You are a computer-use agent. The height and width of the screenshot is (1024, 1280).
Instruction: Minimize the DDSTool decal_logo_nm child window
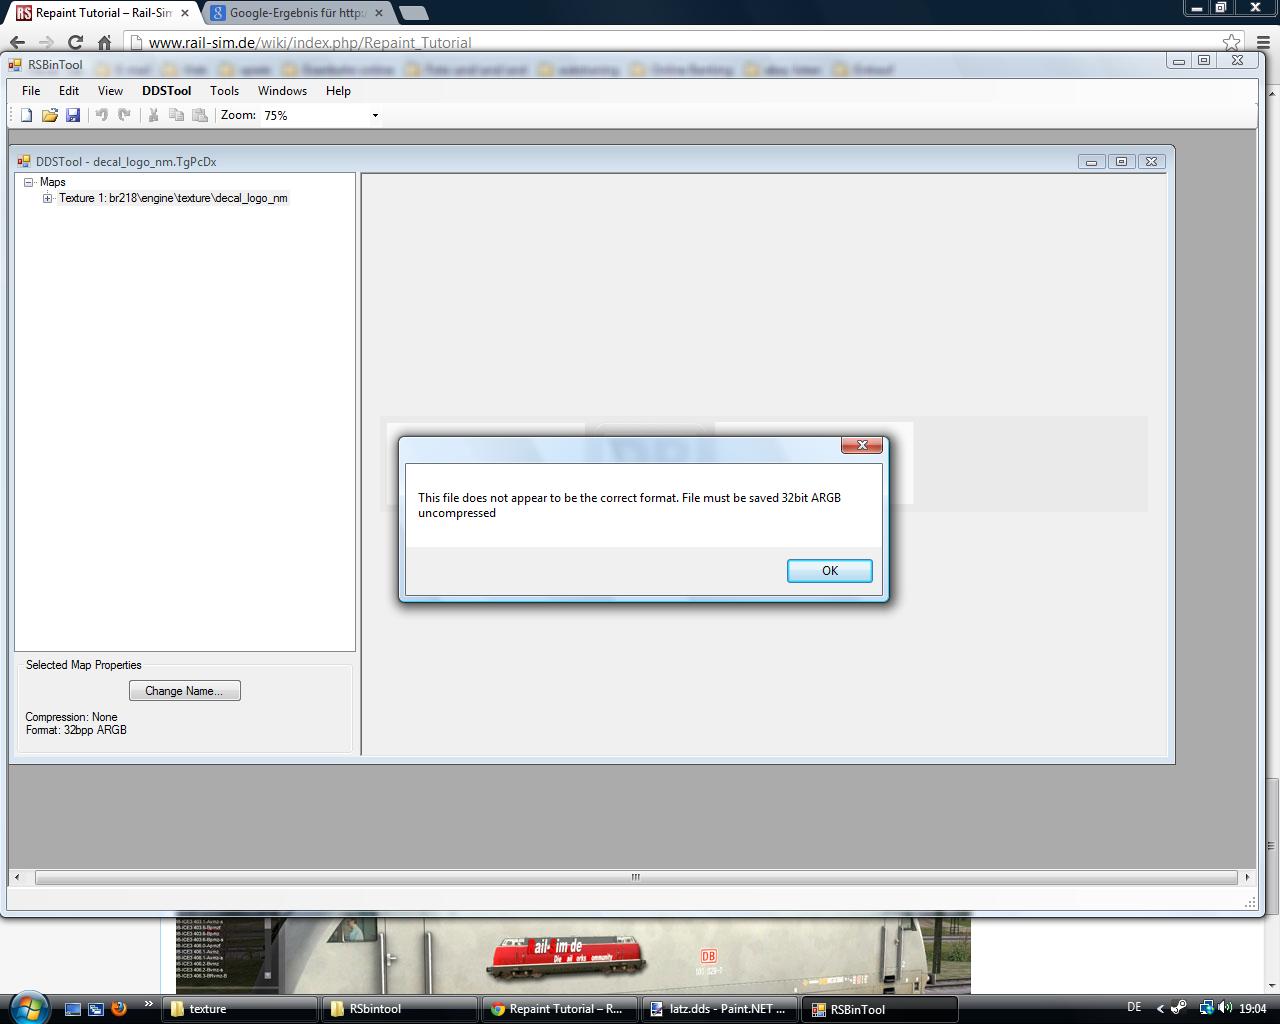tap(1092, 161)
